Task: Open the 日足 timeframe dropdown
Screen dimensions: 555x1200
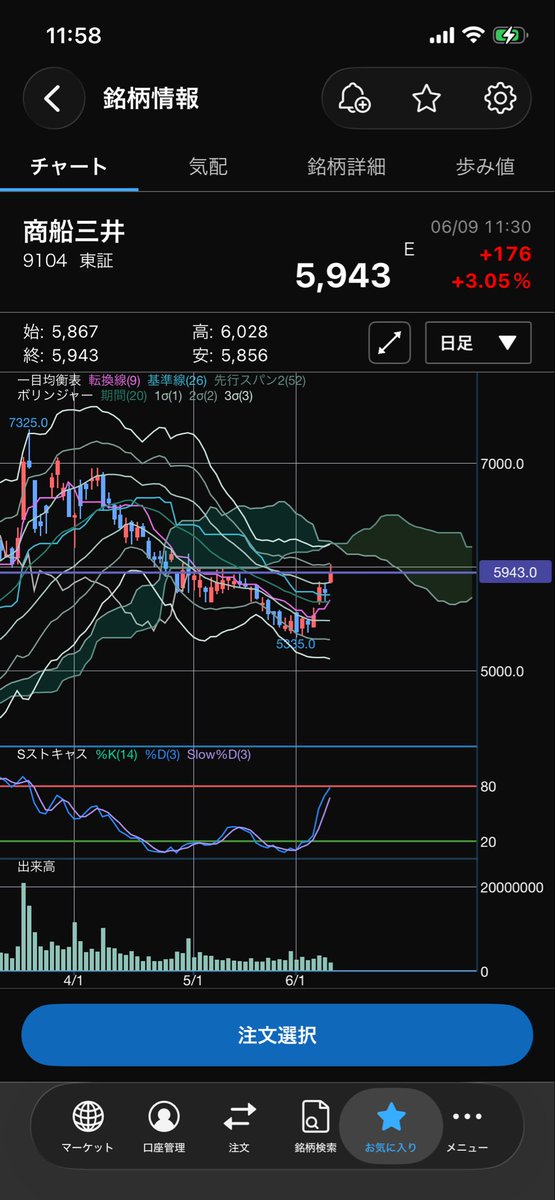Action: pos(478,342)
